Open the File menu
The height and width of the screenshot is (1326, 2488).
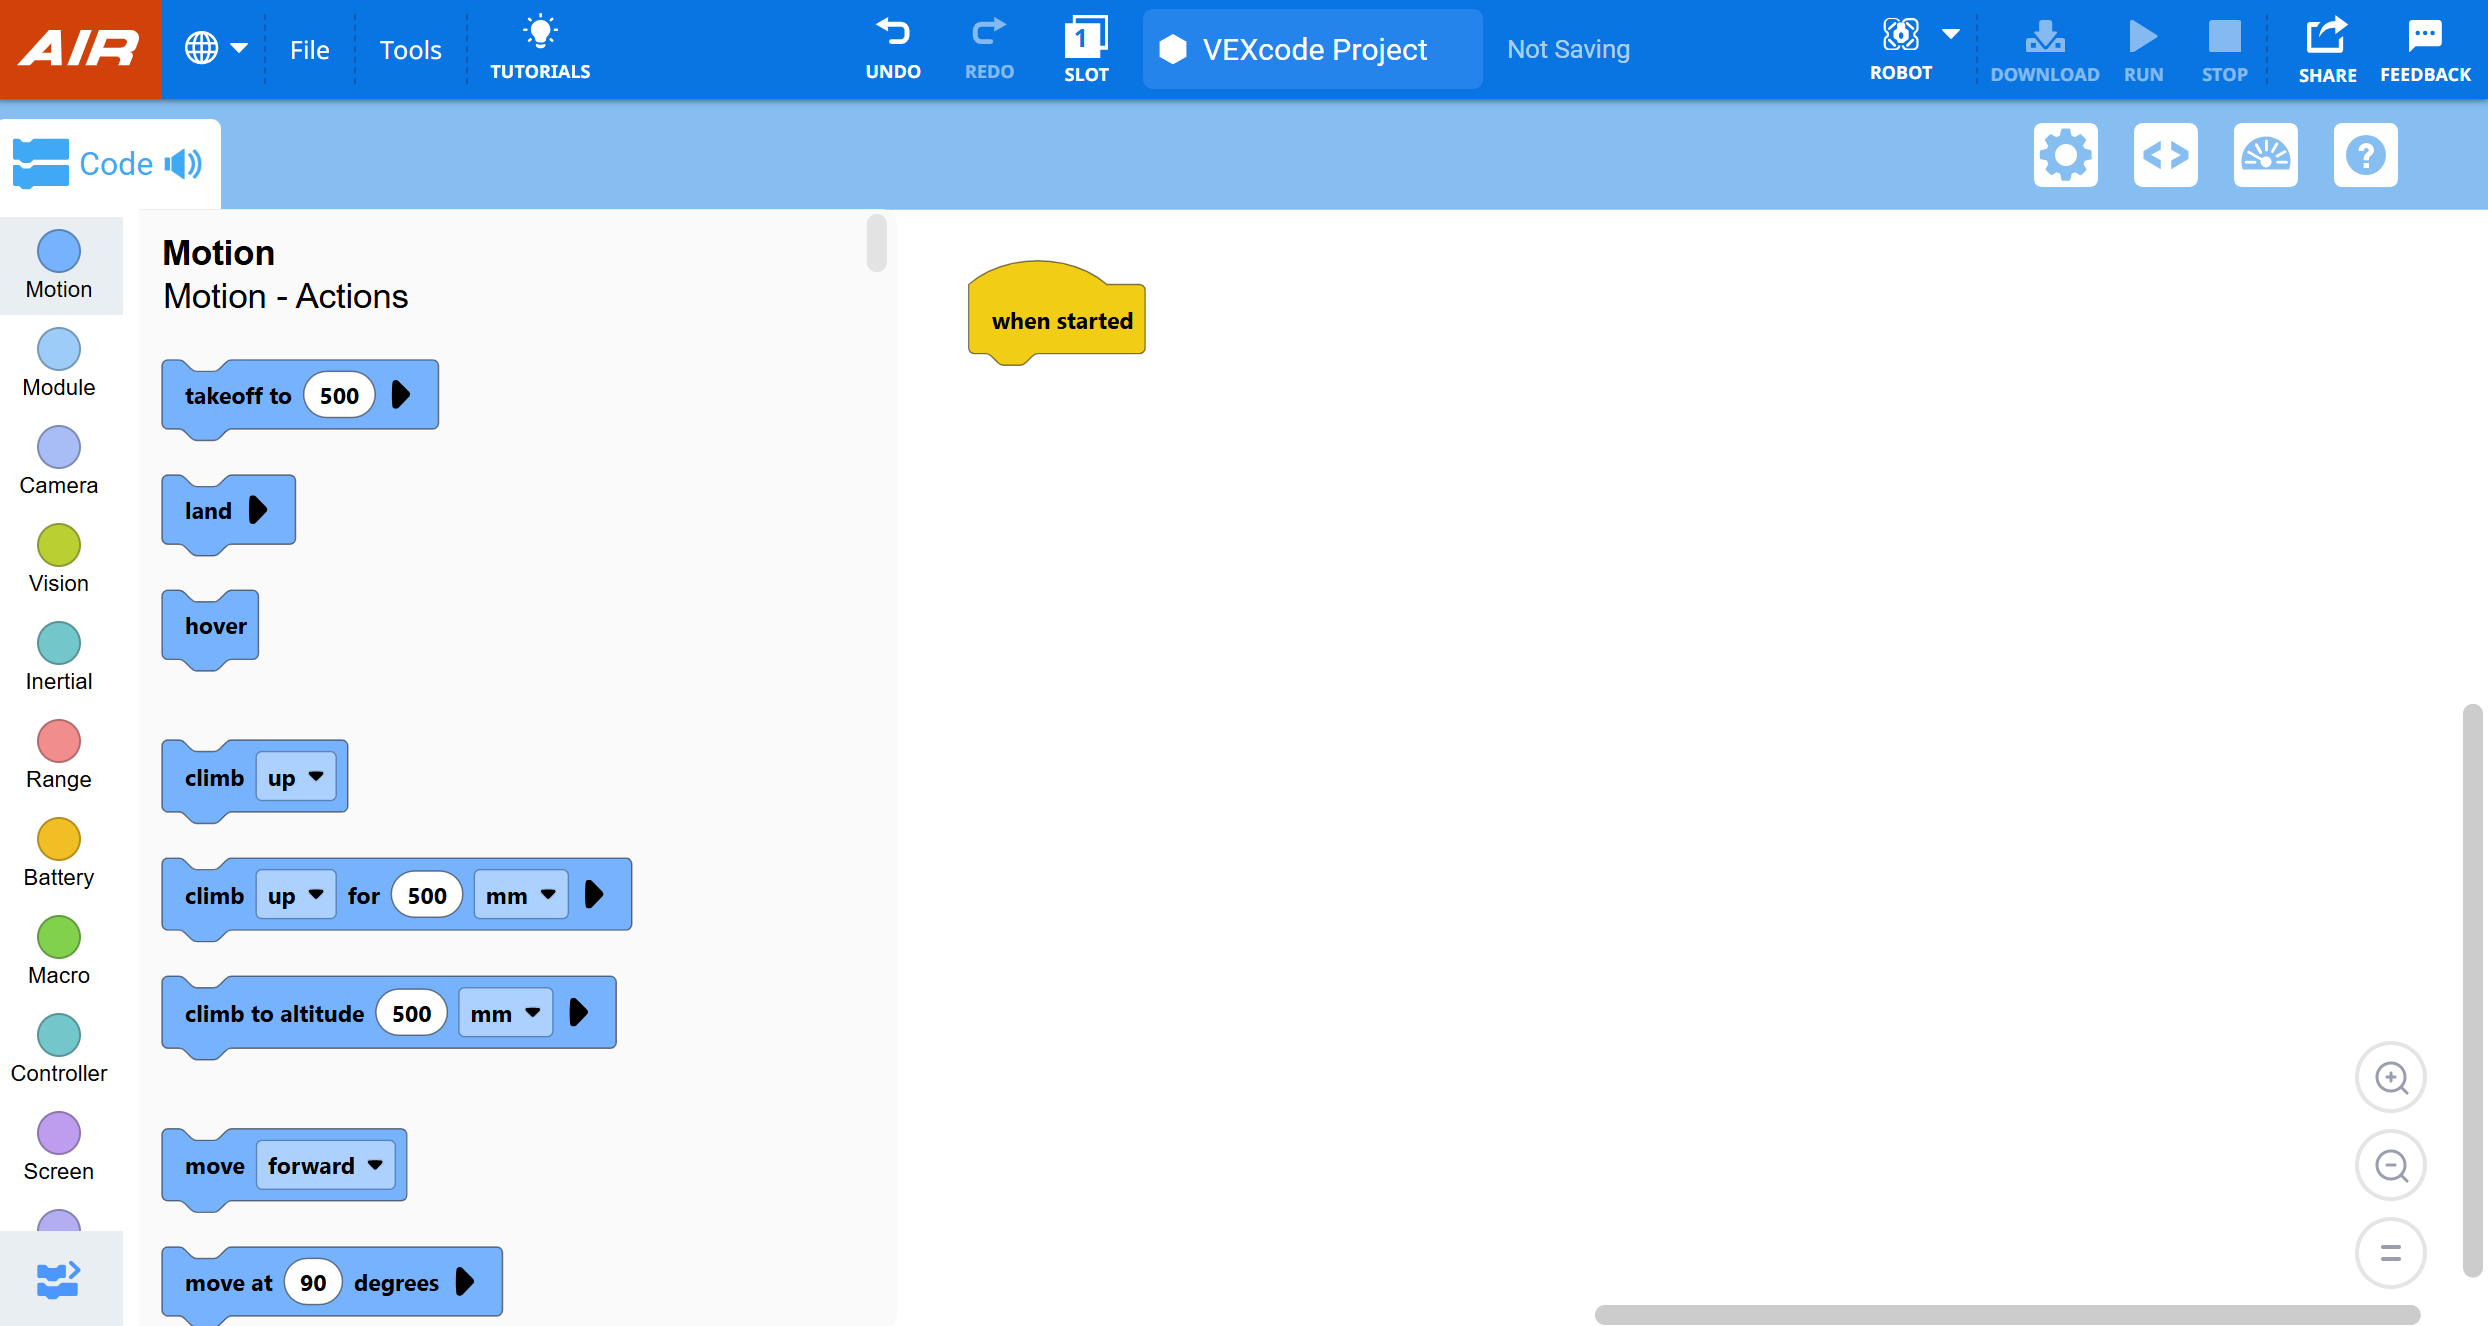tap(309, 49)
